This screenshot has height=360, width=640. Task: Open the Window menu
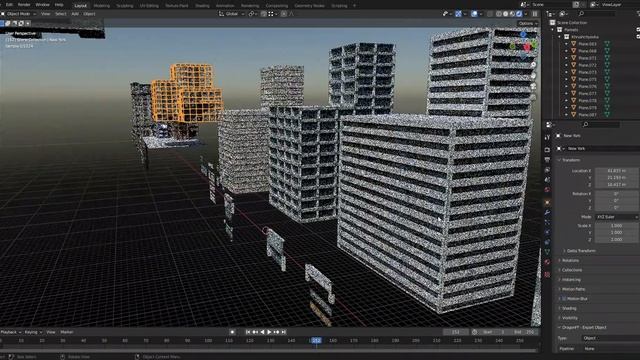coord(42,4)
